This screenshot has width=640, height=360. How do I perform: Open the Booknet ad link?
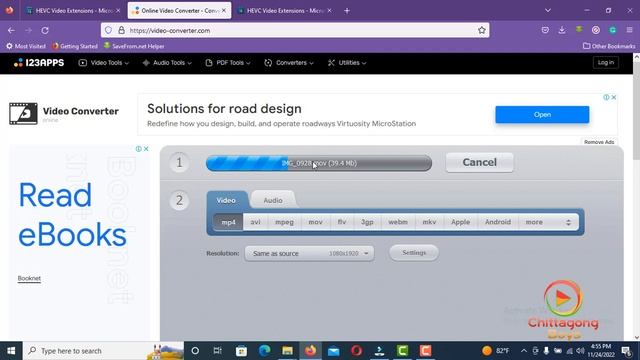(x=29, y=278)
